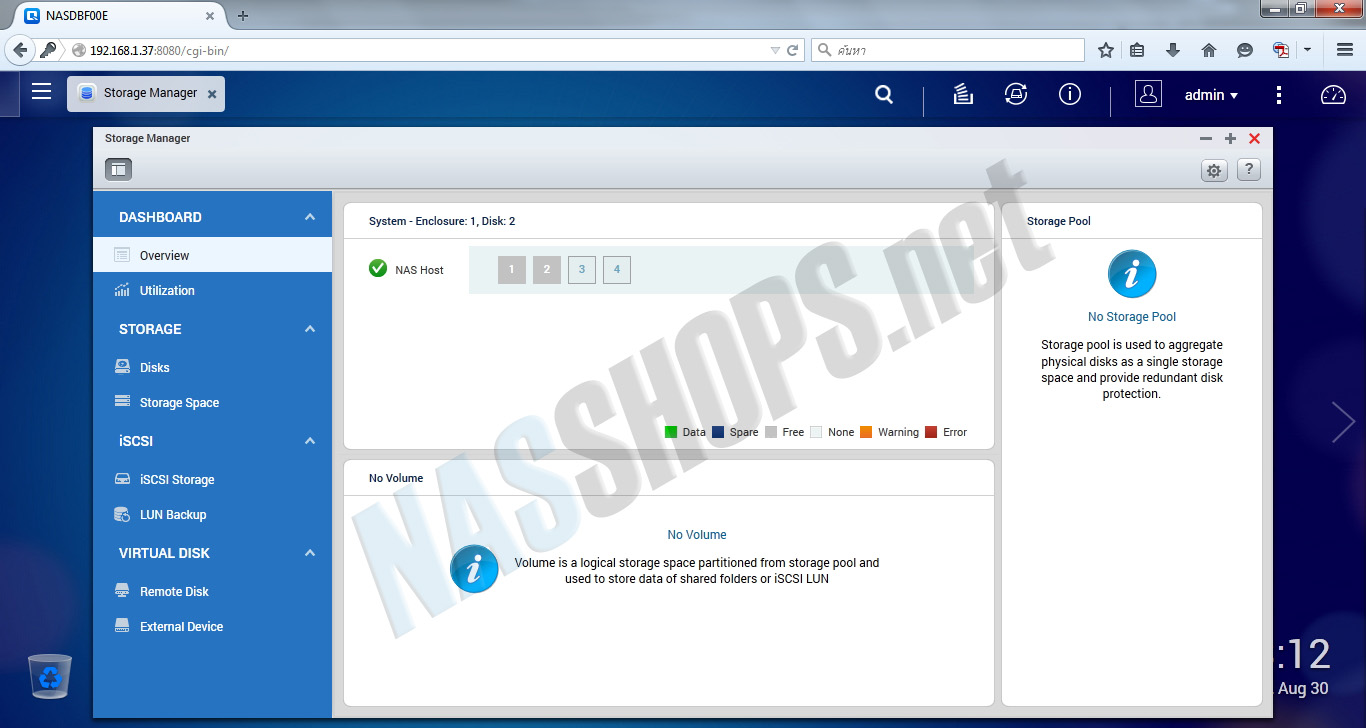Collapse the DASHBOARD section

pyautogui.click(x=310, y=217)
